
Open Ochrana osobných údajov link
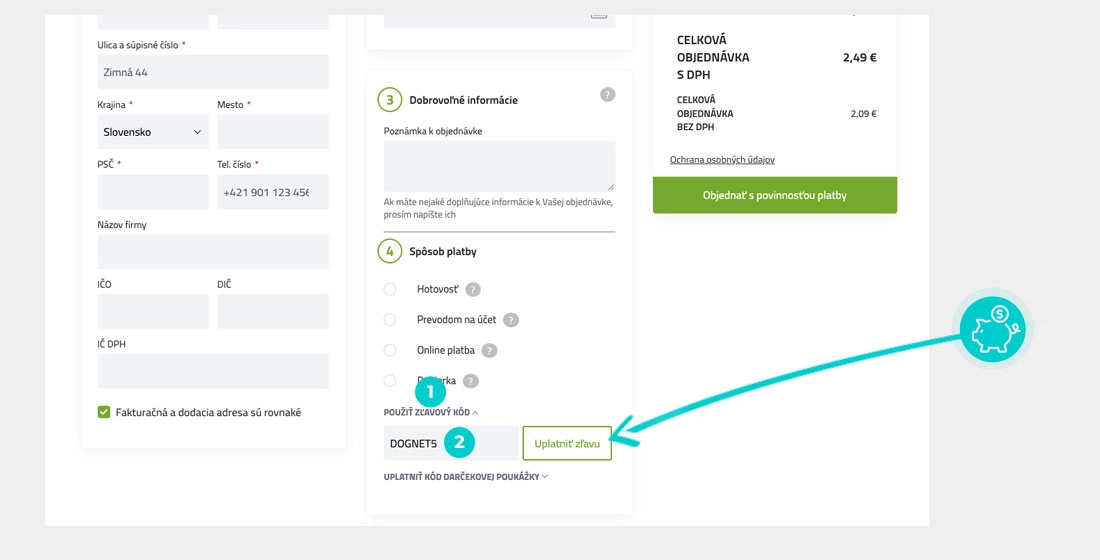722,160
